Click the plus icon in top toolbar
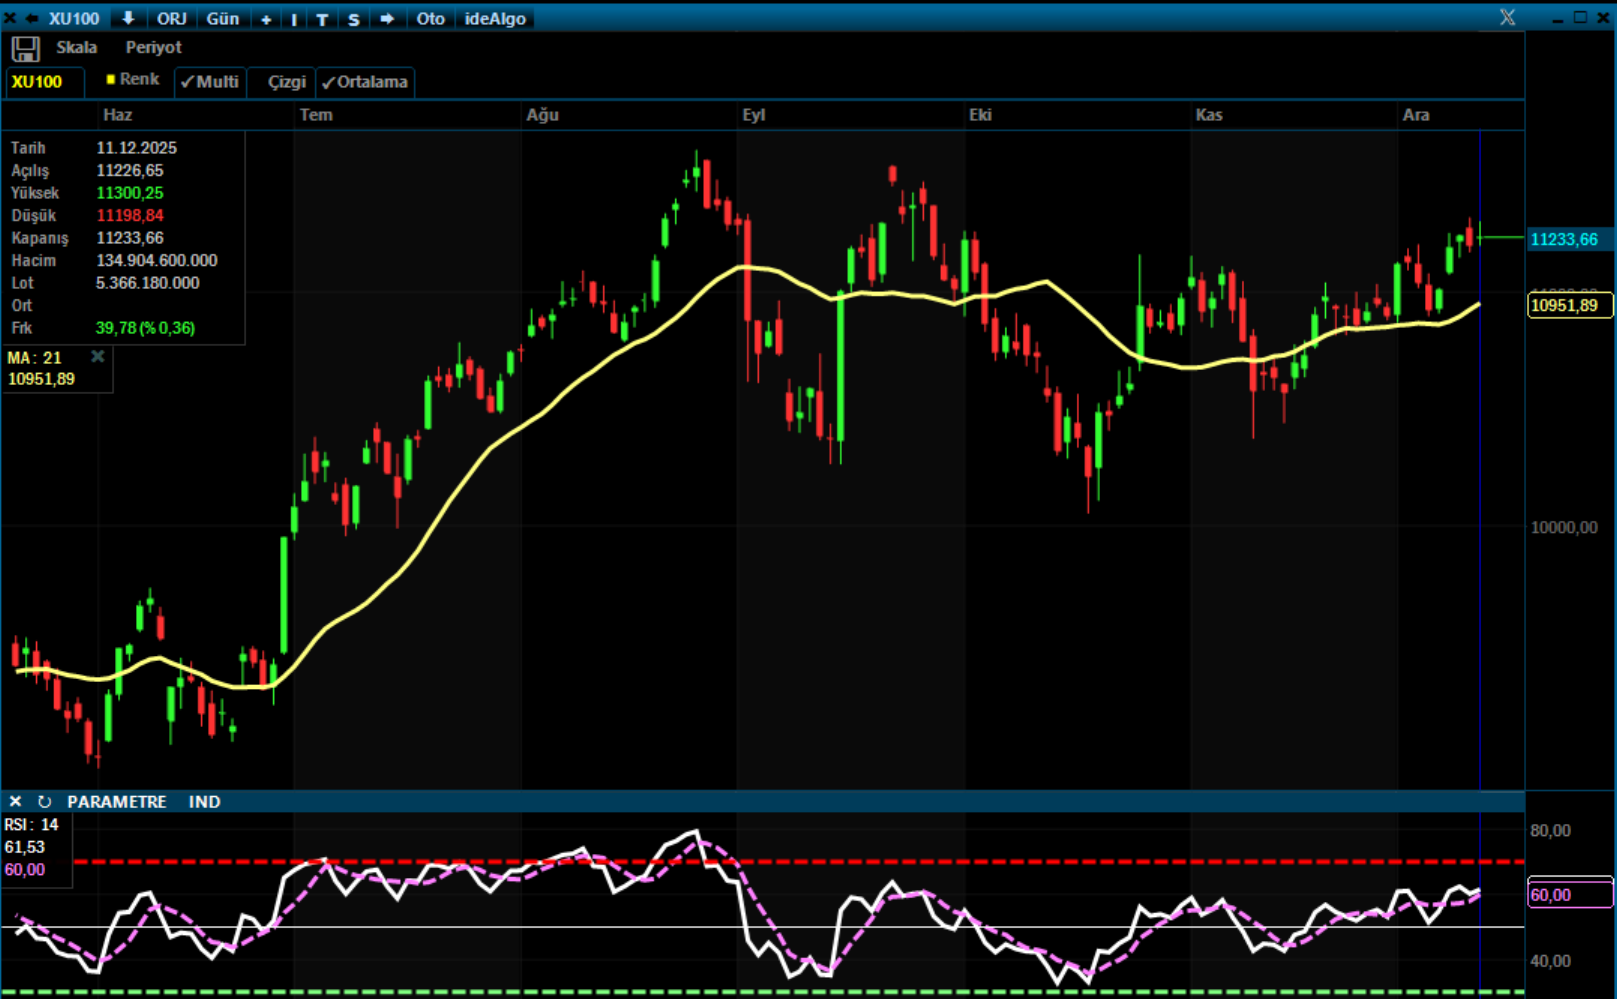1617x999 pixels. [x=266, y=19]
